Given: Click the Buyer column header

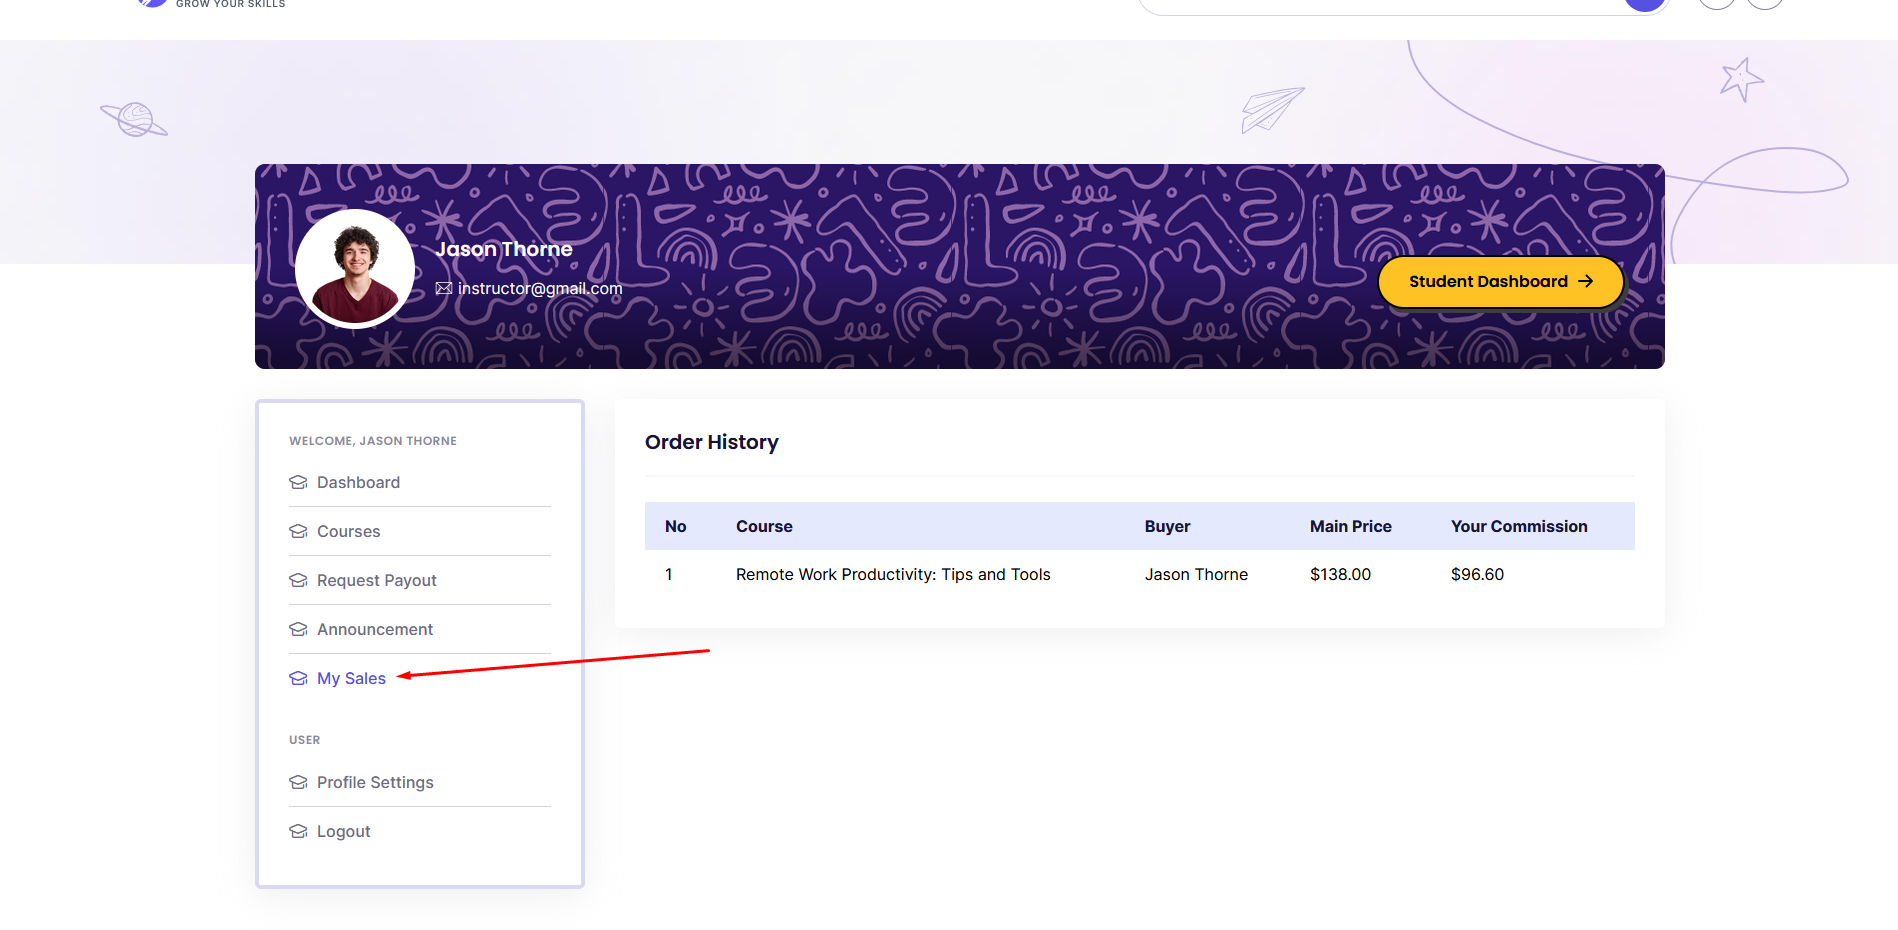Looking at the screenshot, I should click(1167, 526).
